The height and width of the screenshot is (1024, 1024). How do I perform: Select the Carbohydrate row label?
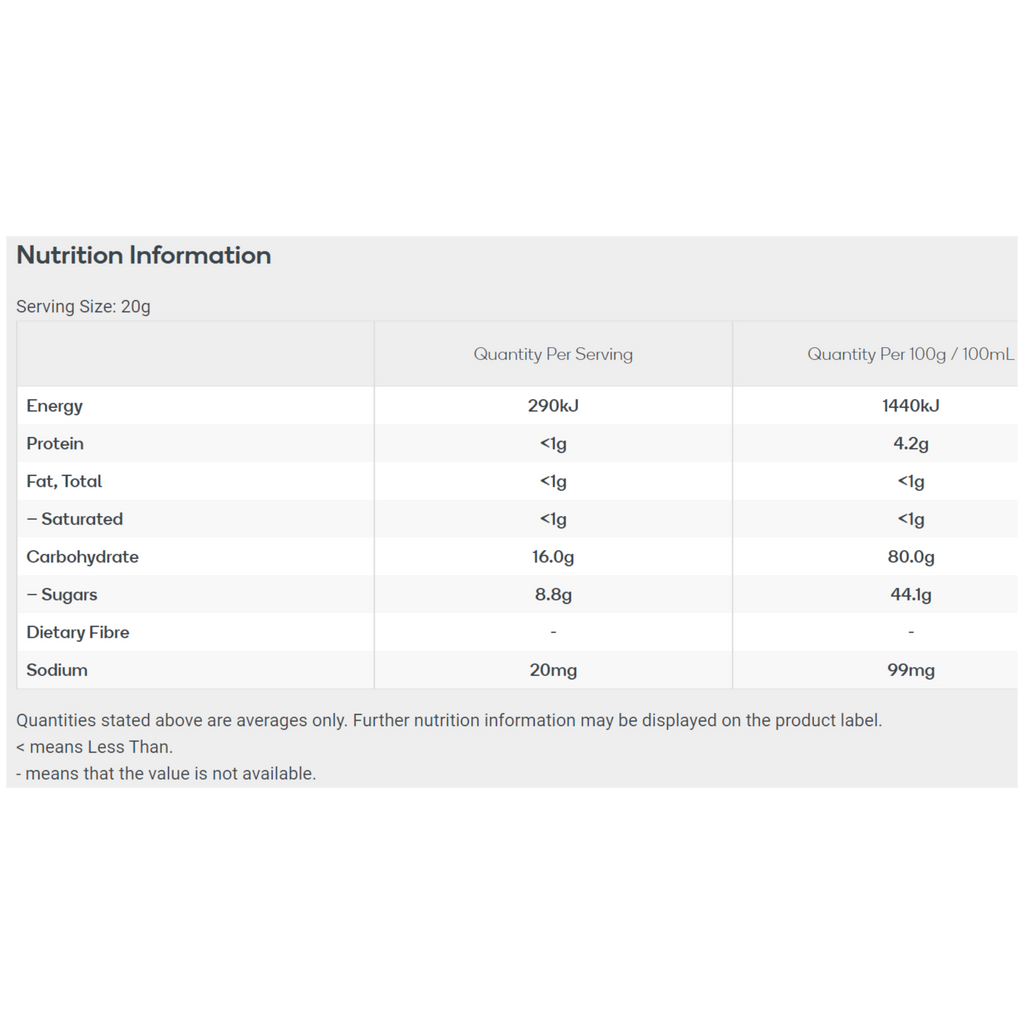click(83, 557)
